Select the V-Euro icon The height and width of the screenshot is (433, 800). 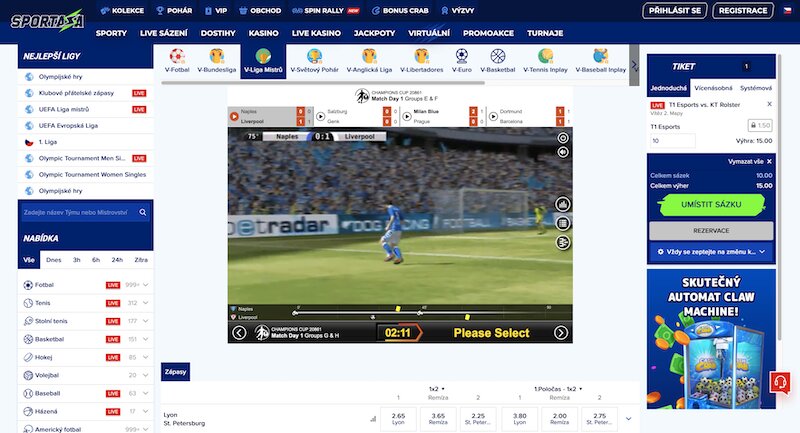click(462, 61)
